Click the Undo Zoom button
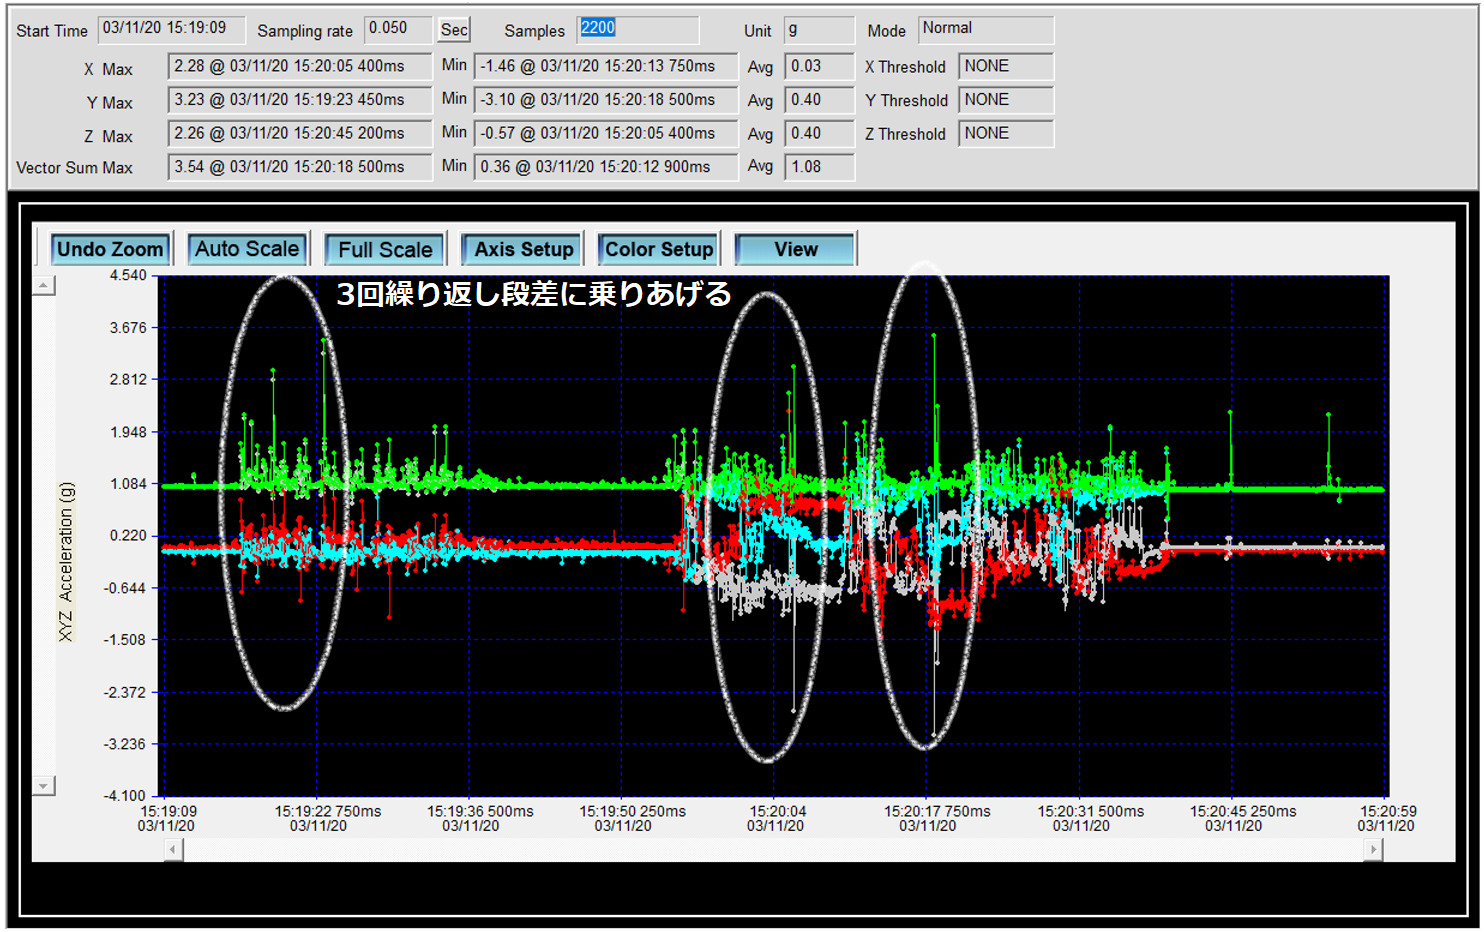 [x=110, y=249]
